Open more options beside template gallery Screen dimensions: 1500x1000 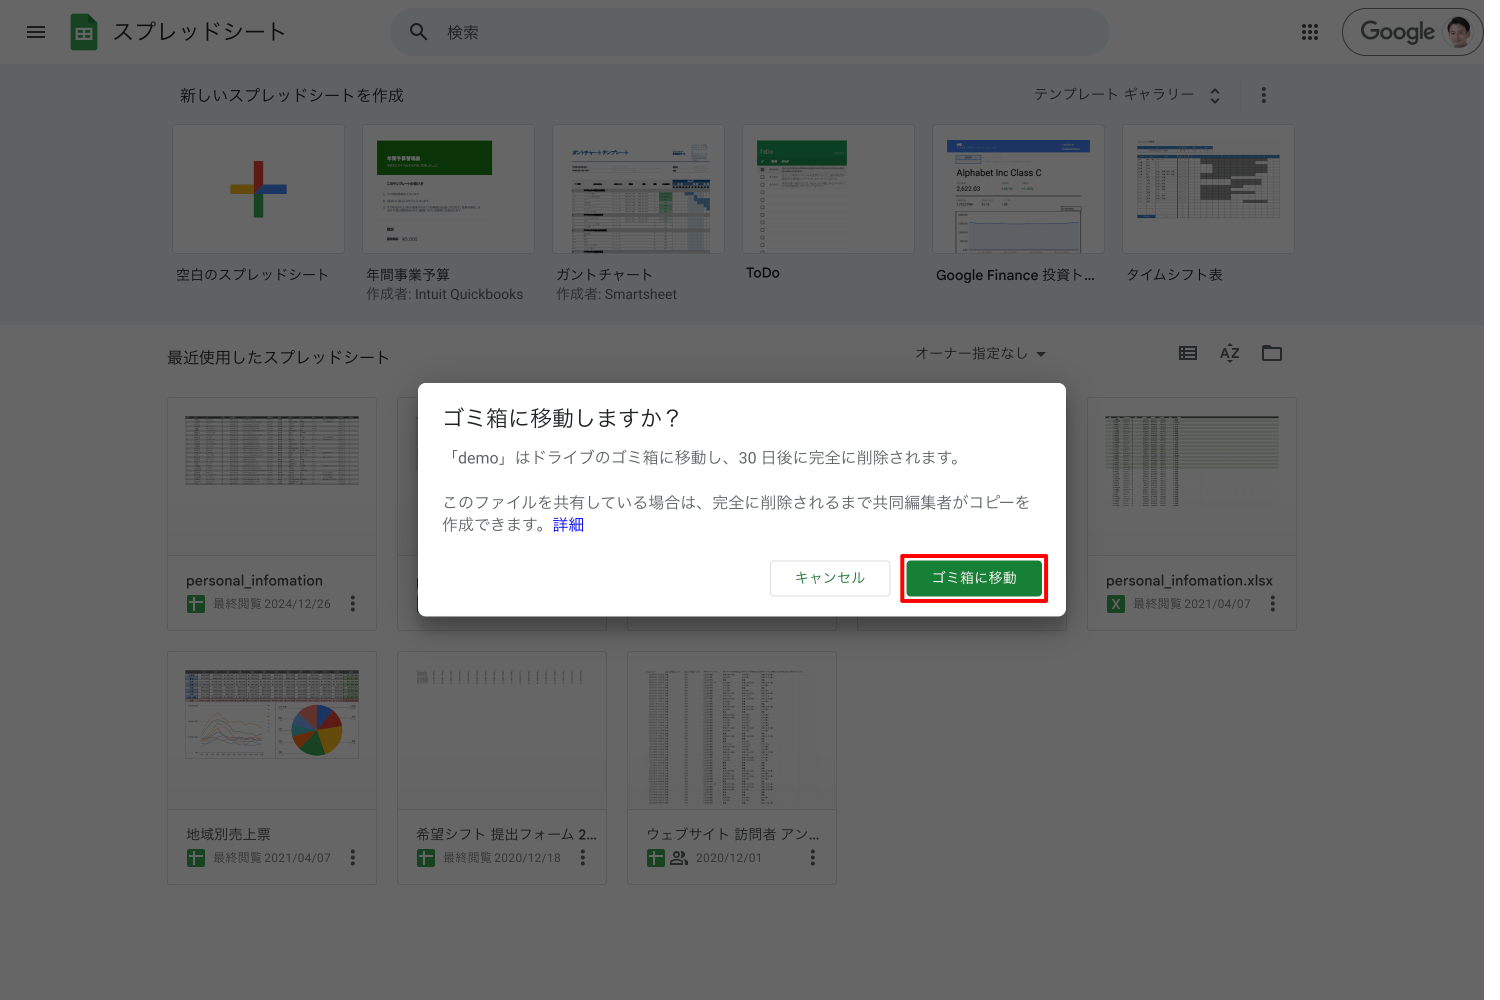(x=1263, y=95)
